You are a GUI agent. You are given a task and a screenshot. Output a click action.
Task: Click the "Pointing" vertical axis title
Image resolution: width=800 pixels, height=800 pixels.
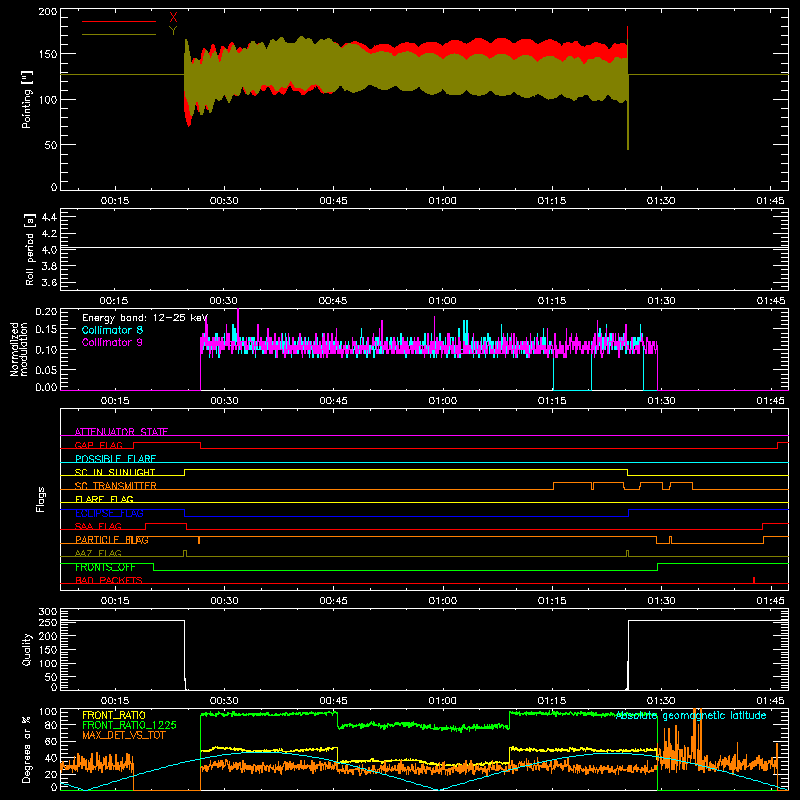[x=27, y=100]
